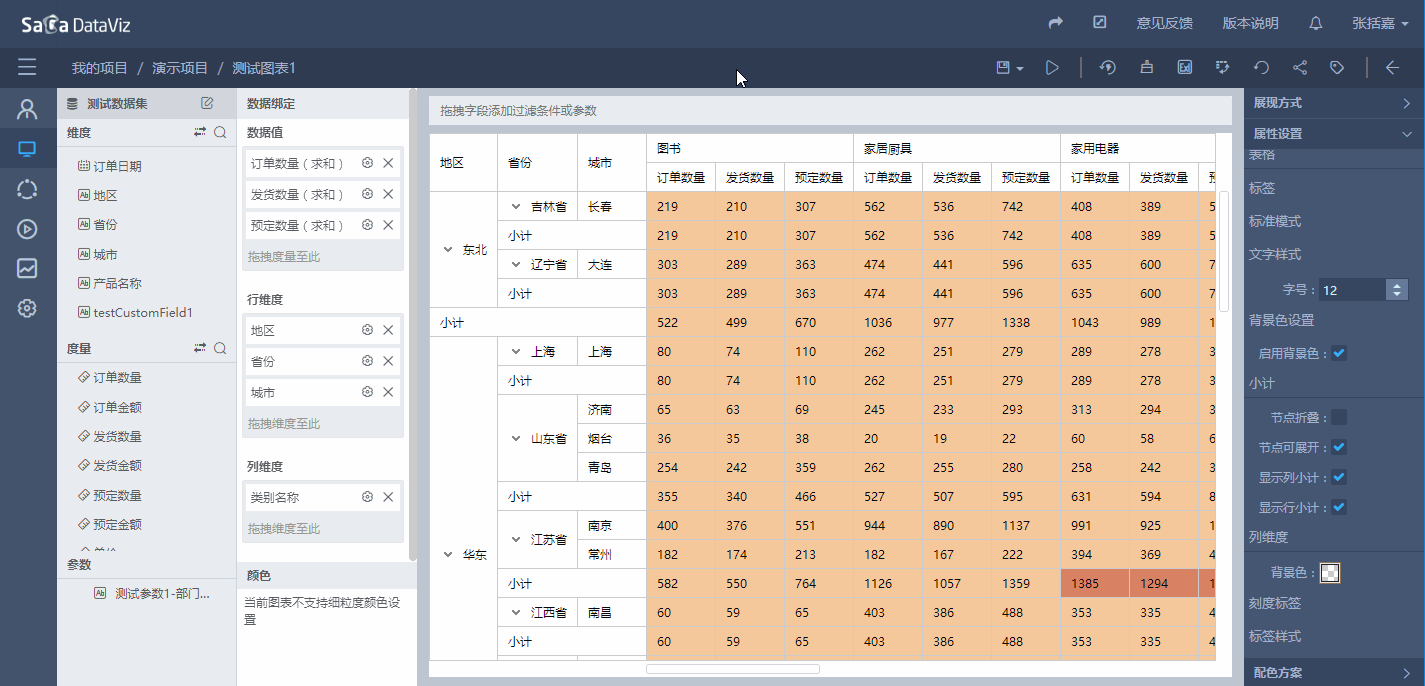This screenshot has width=1425, height=686.
Task: Open the chart sidebar icon
Action: [x=27, y=268]
